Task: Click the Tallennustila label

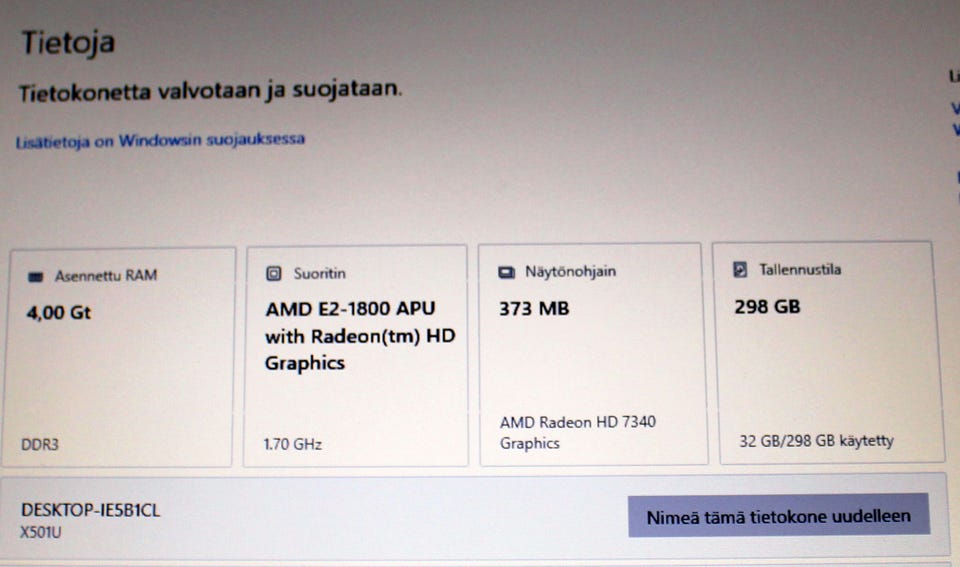Action: [800, 269]
